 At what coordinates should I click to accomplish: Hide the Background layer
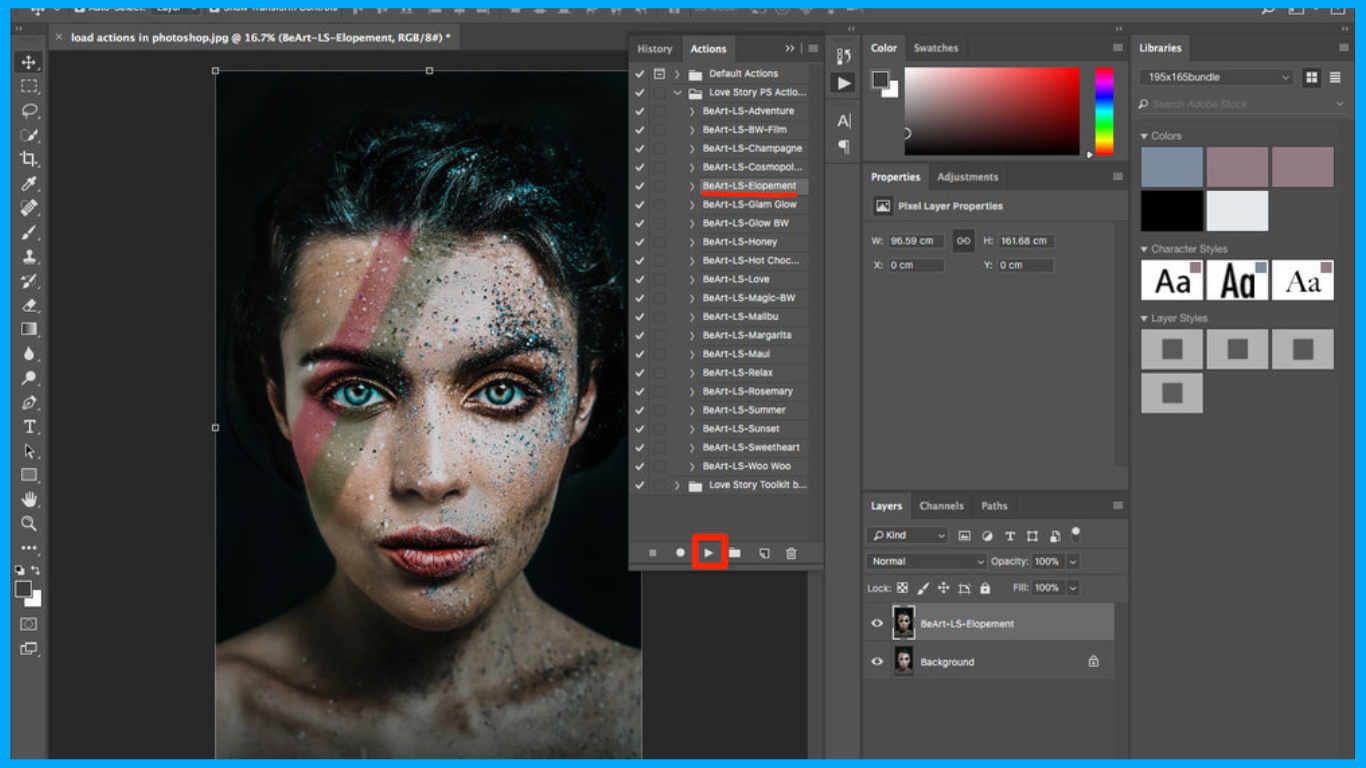tap(877, 662)
